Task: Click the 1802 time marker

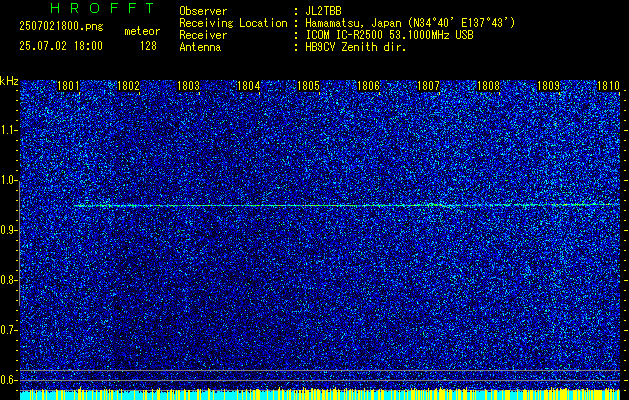Action: click(128, 86)
